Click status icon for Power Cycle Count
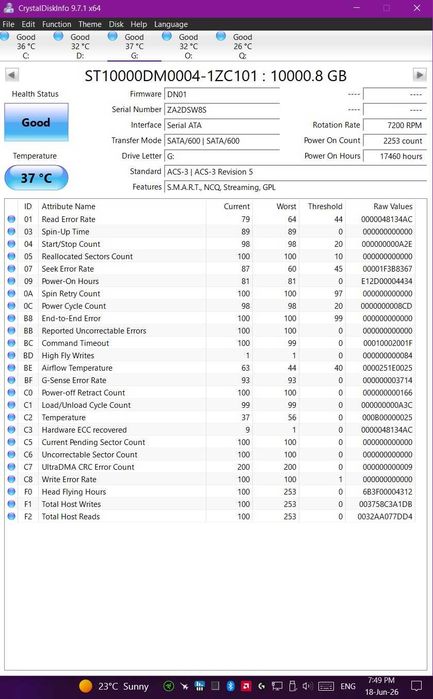 pos(11,306)
